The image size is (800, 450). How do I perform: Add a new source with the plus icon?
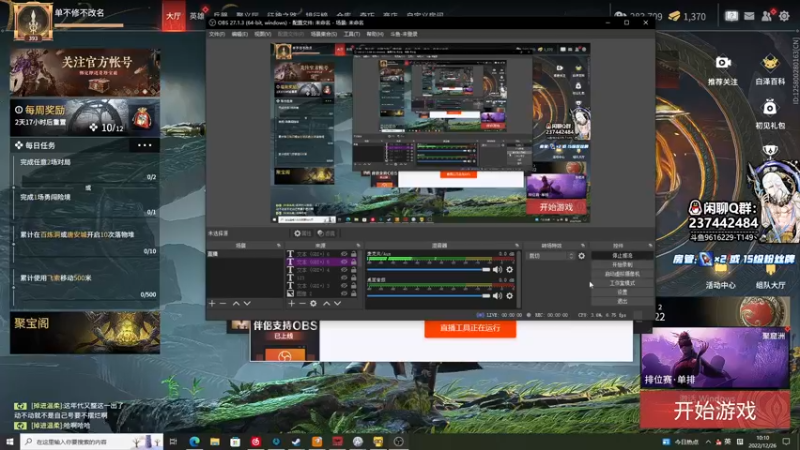pos(291,304)
